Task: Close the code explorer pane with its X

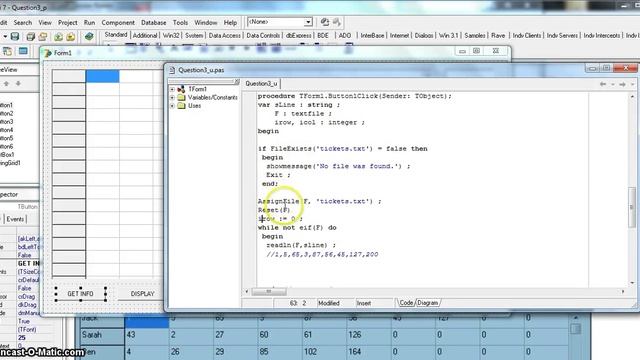Action: pyautogui.click(x=236, y=82)
